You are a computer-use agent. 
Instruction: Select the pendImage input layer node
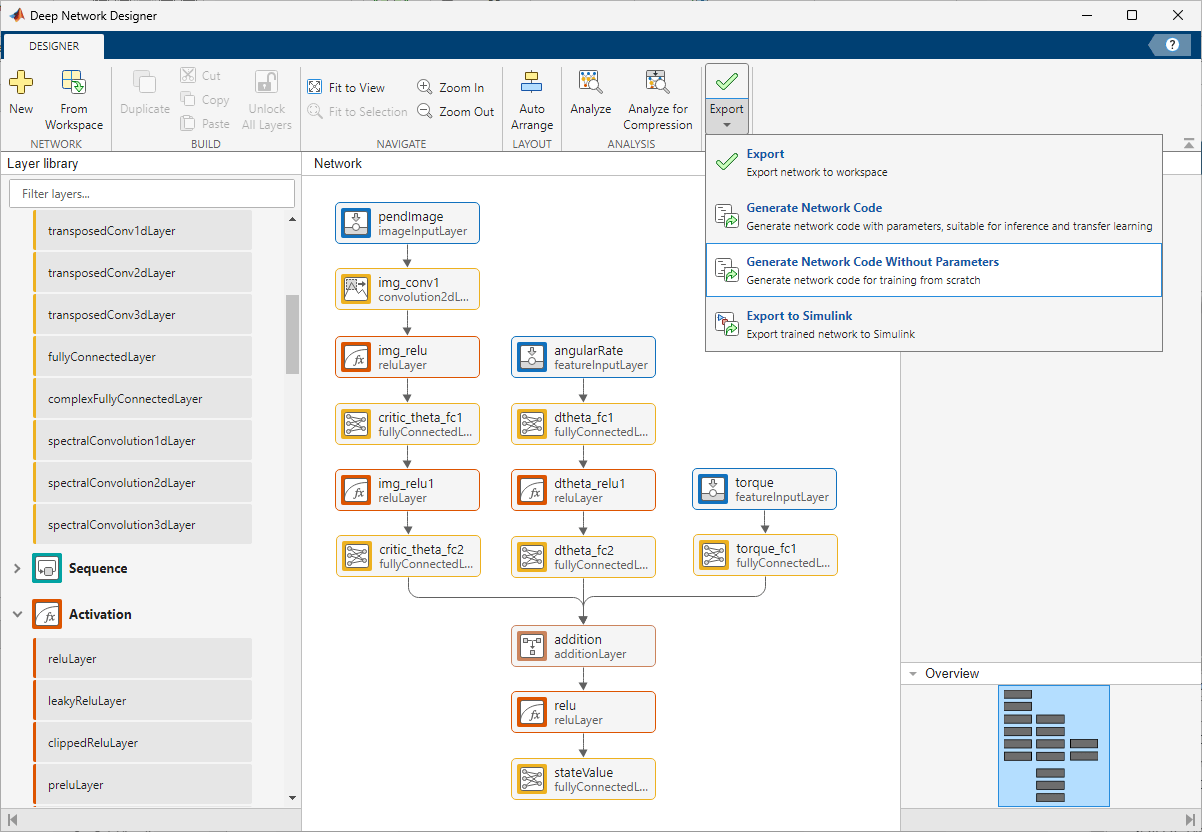[x=407, y=223]
